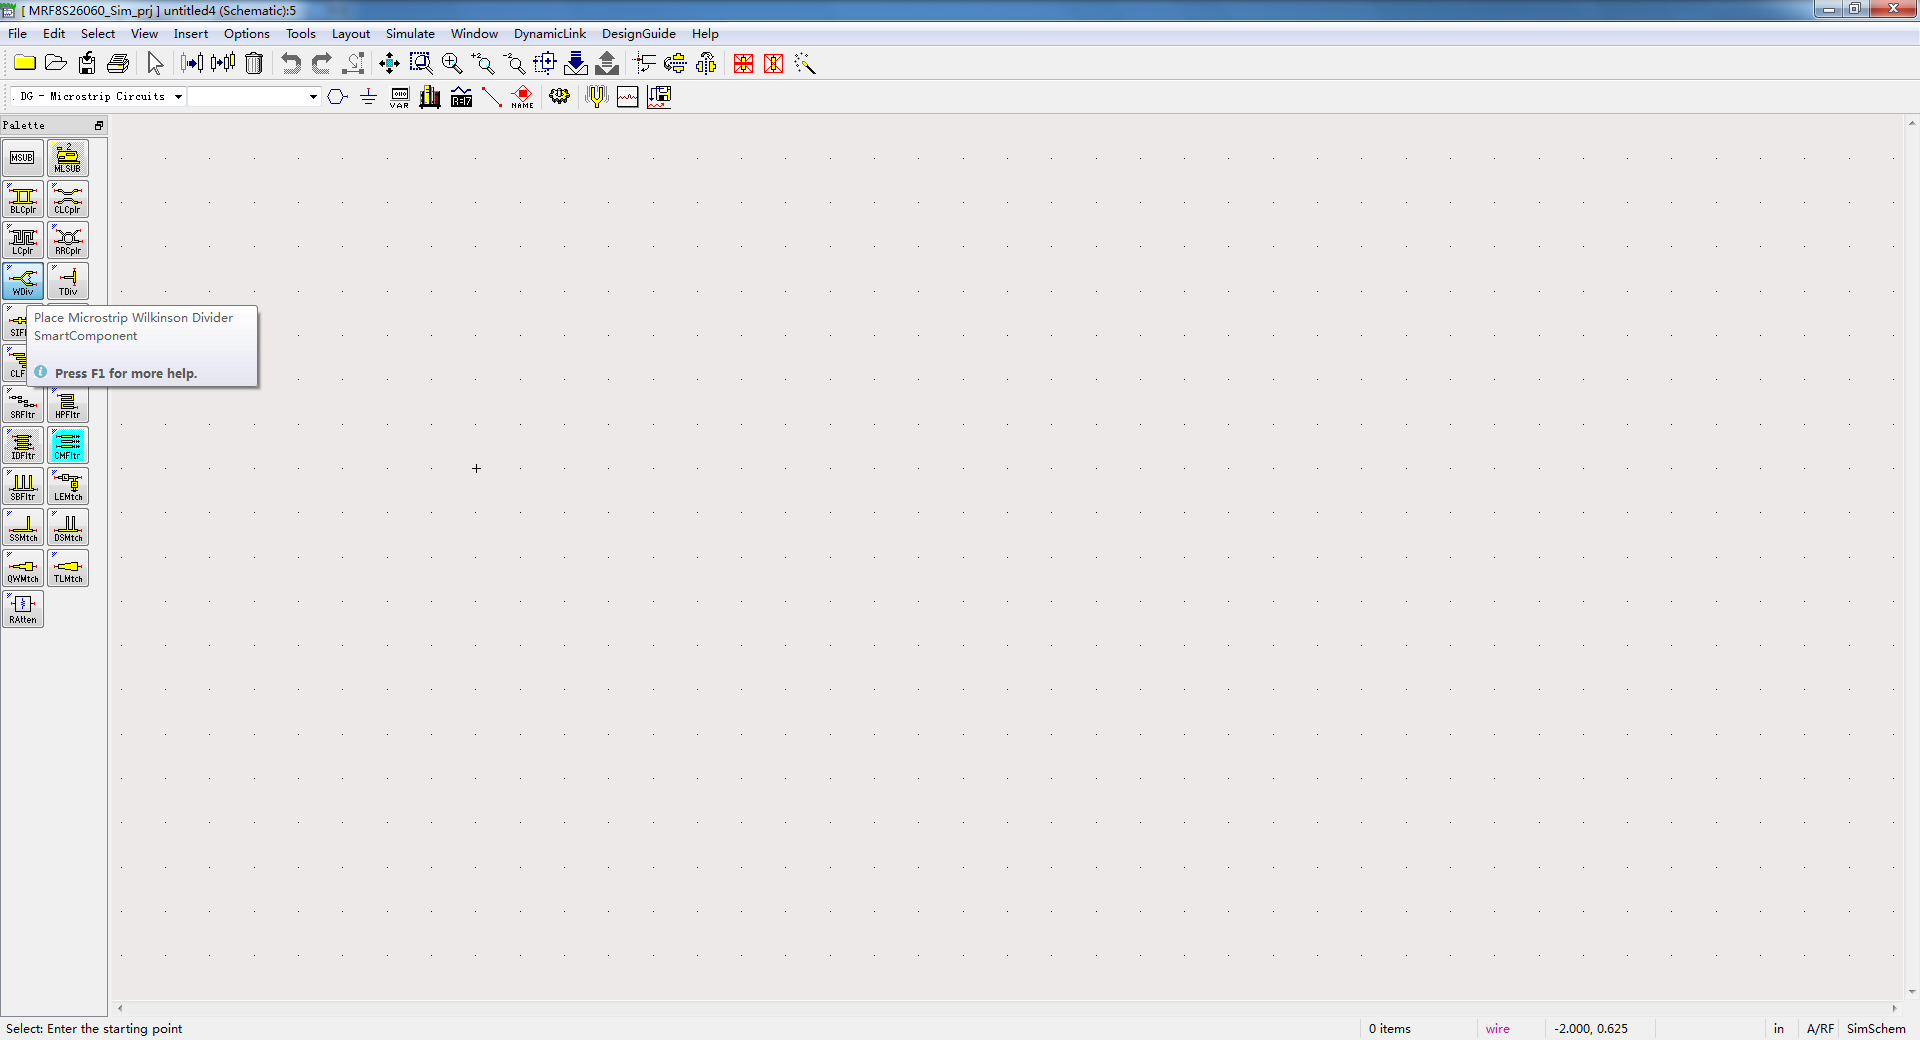Expand DG - Microstrip Circuits palette dropdown
Viewport: 1920px width, 1040px height.
[178, 97]
